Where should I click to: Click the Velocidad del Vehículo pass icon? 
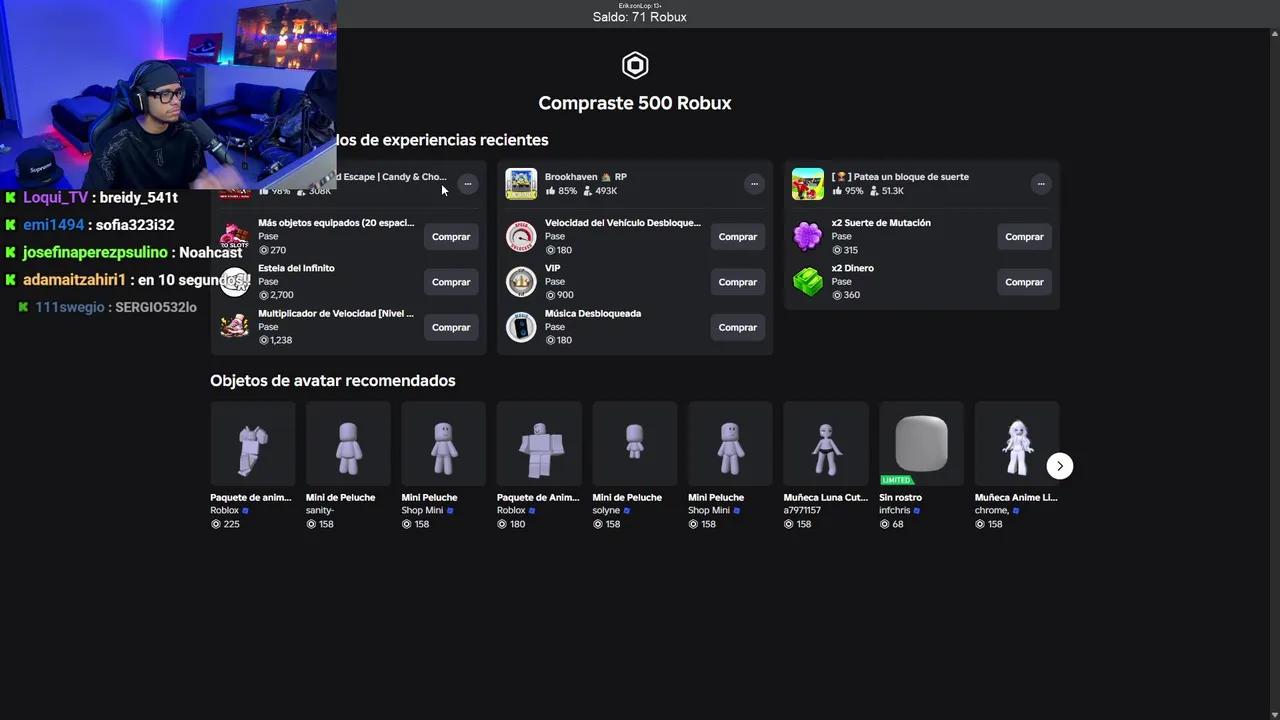(x=521, y=237)
